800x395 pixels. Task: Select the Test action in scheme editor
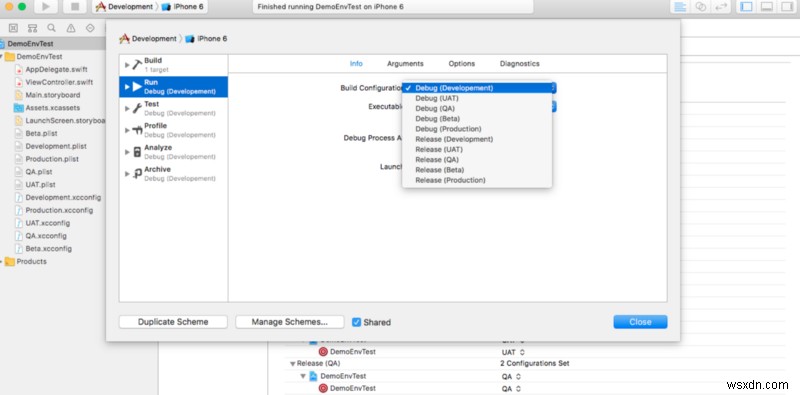tap(173, 108)
